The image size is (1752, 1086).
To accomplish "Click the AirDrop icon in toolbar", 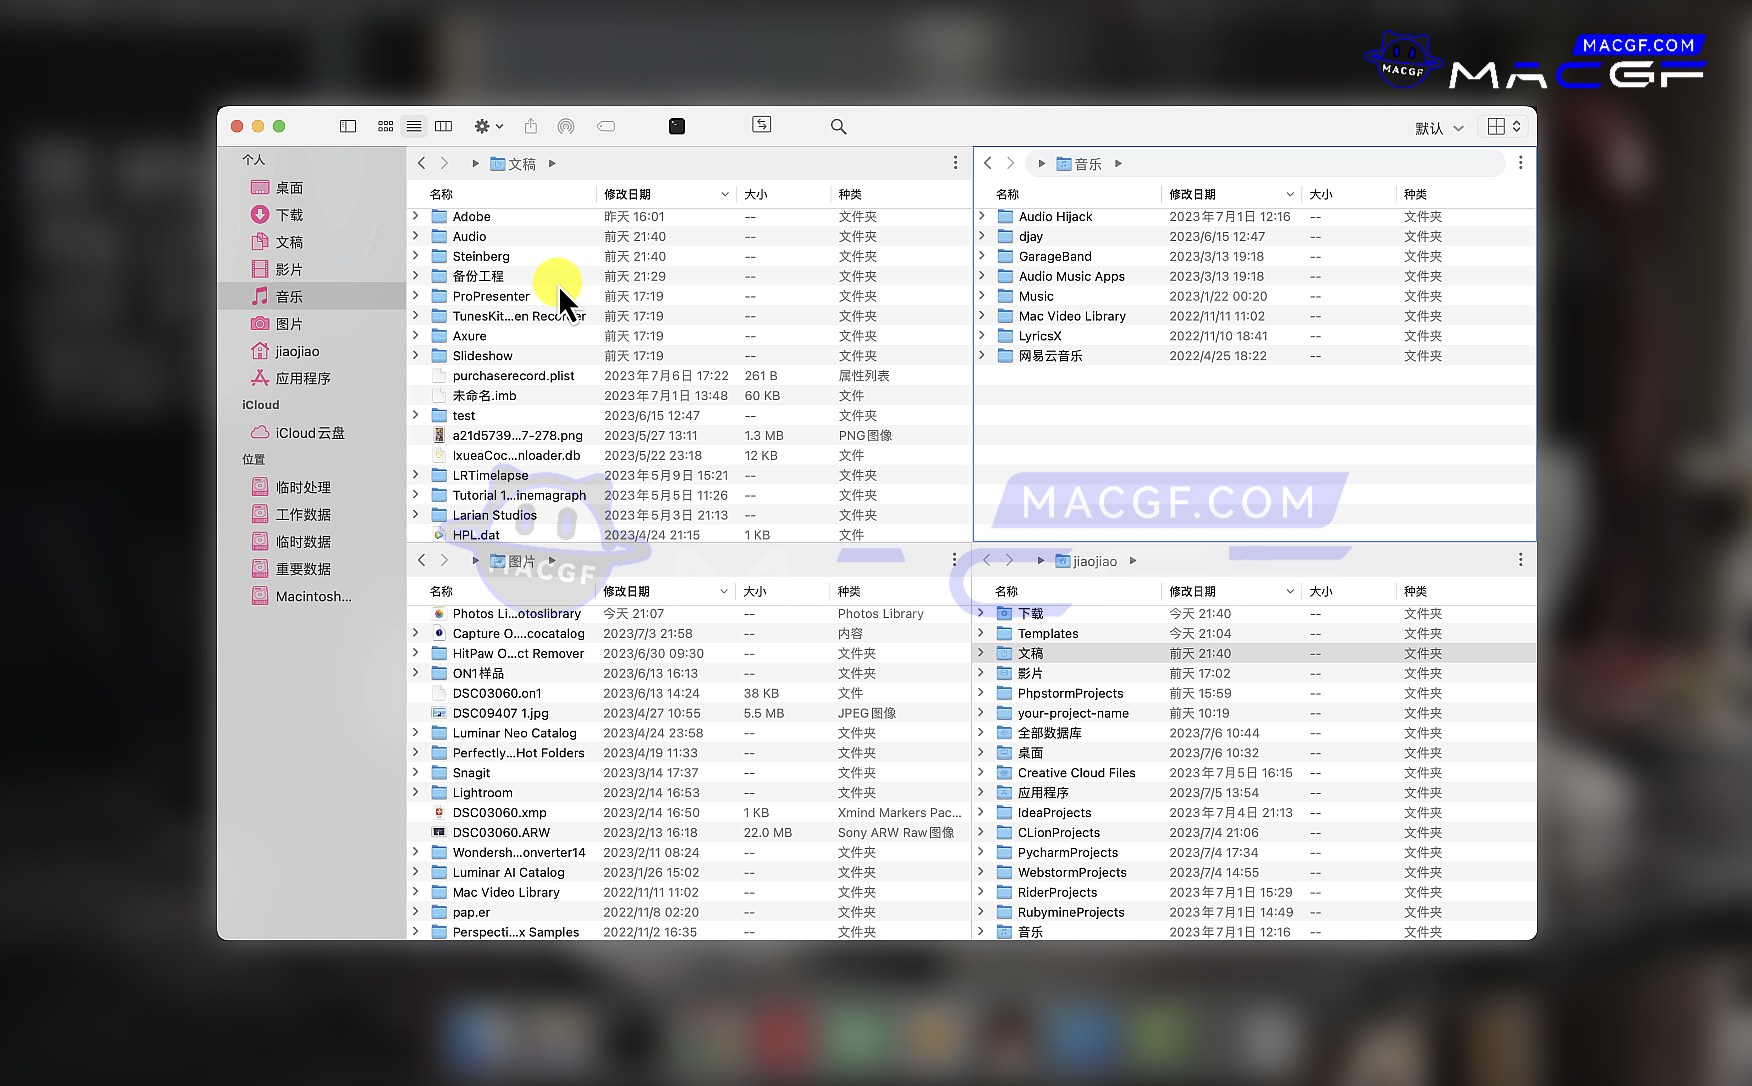I will coord(566,126).
